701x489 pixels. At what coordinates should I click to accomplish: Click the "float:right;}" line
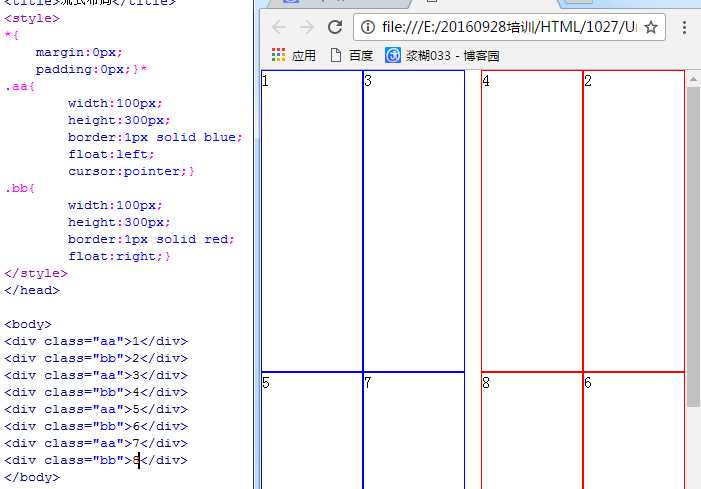pos(119,256)
